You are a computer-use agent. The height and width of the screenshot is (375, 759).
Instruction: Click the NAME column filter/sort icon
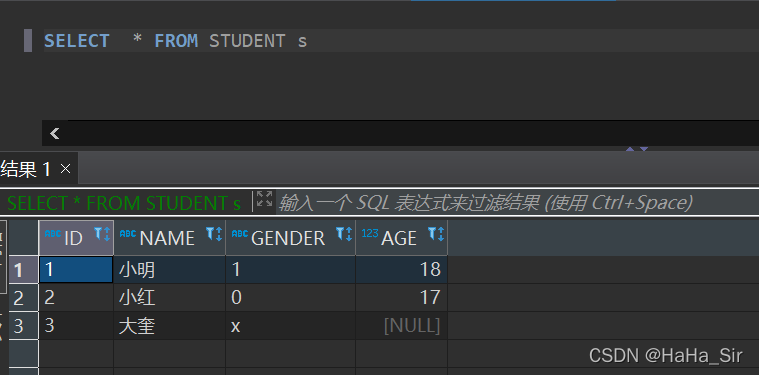click(214, 234)
